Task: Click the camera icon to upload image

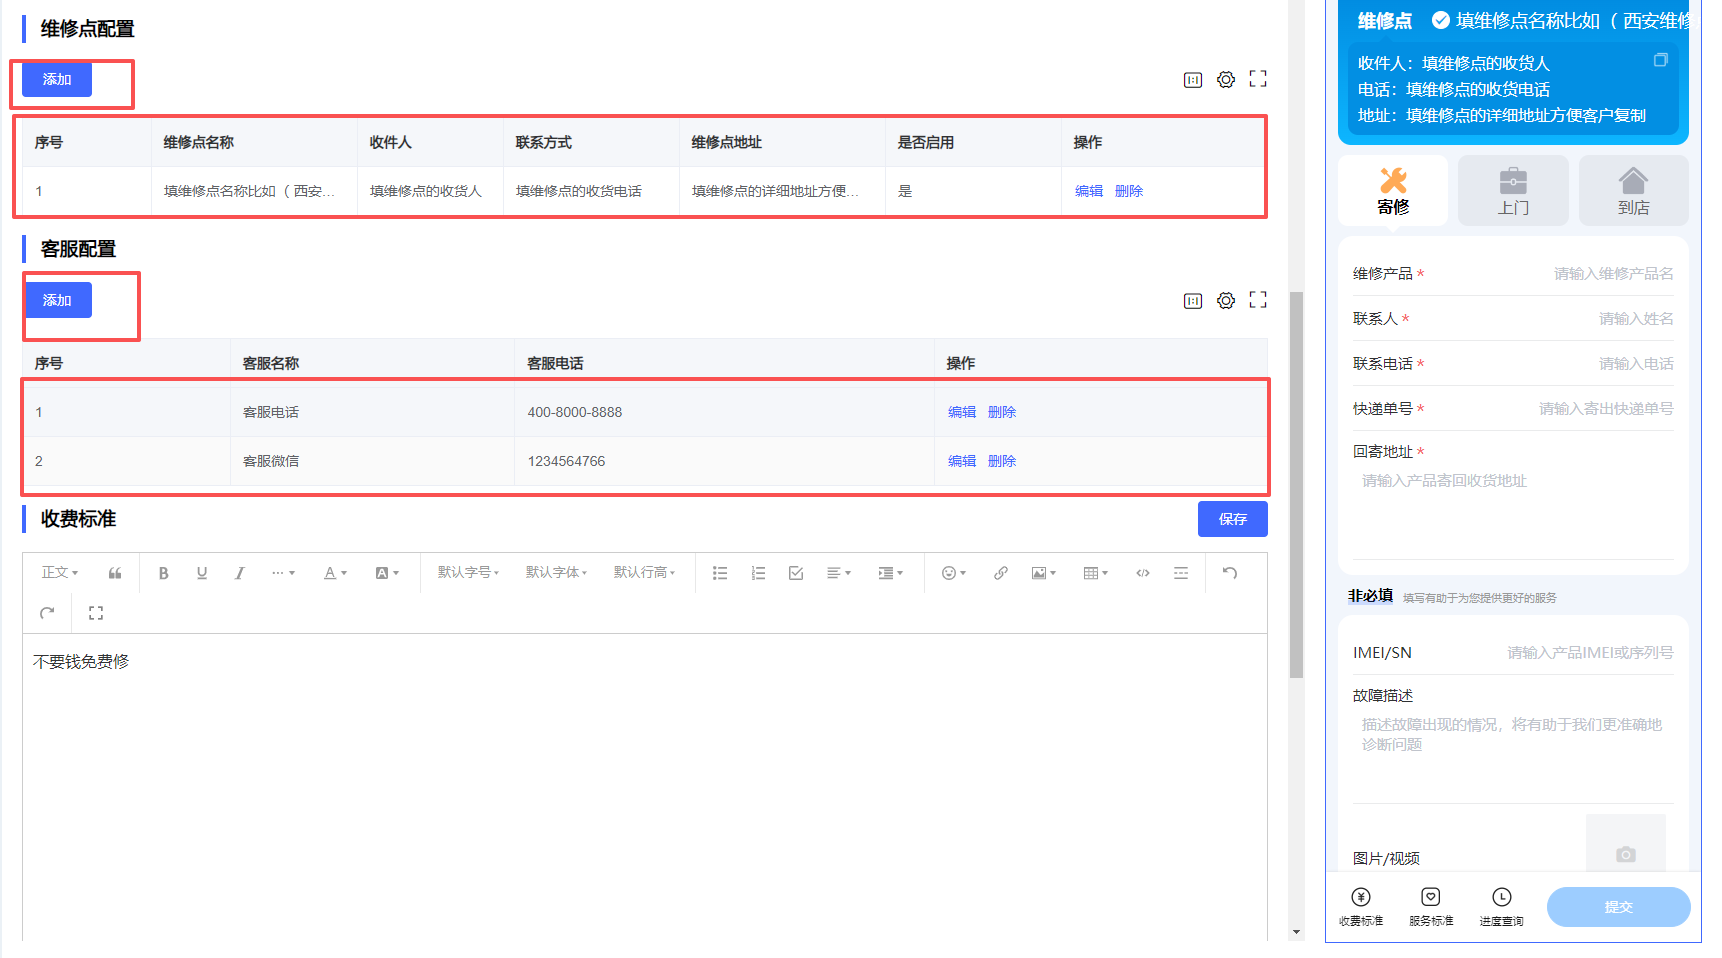Action: click(x=1625, y=854)
